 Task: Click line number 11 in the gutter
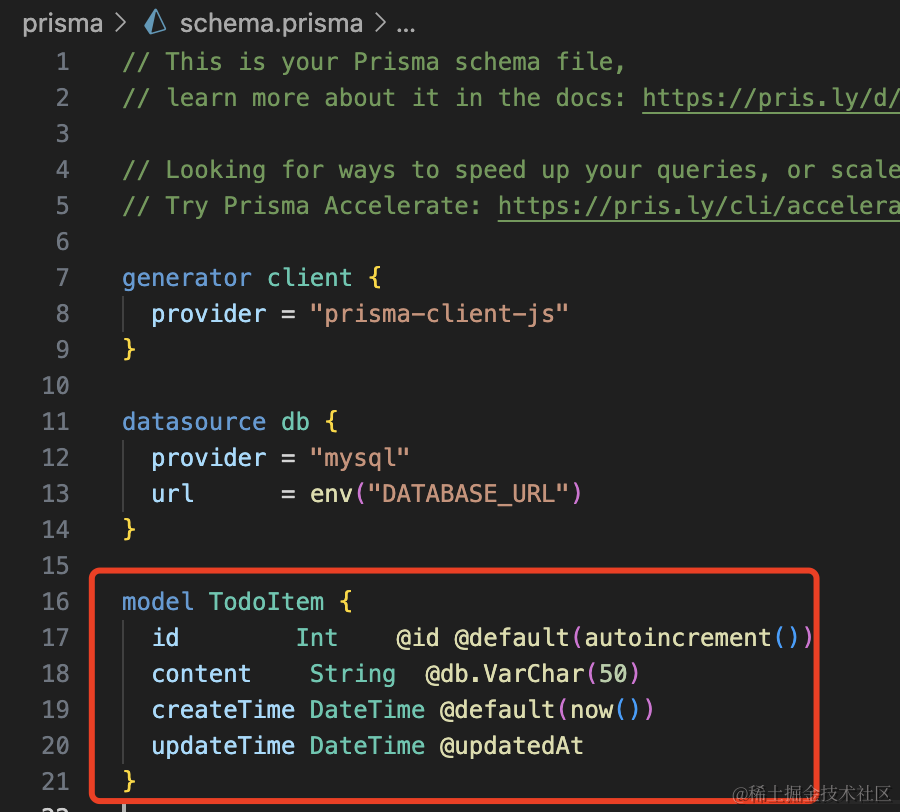tap(56, 421)
